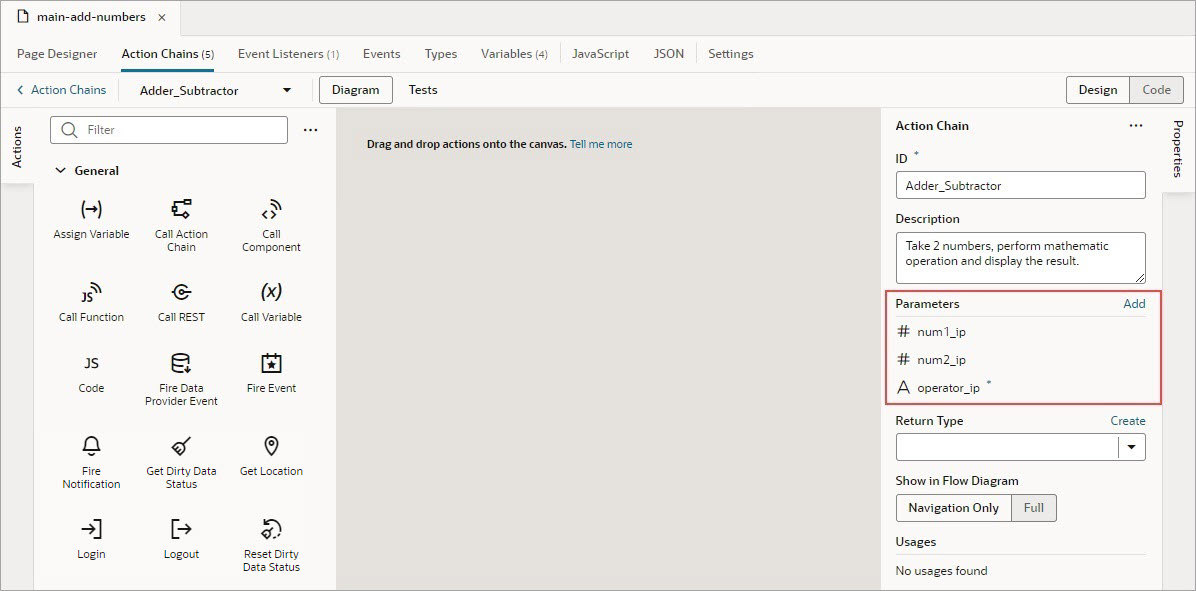Select the Fire Data Provider Event icon

[x=181, y=363]
